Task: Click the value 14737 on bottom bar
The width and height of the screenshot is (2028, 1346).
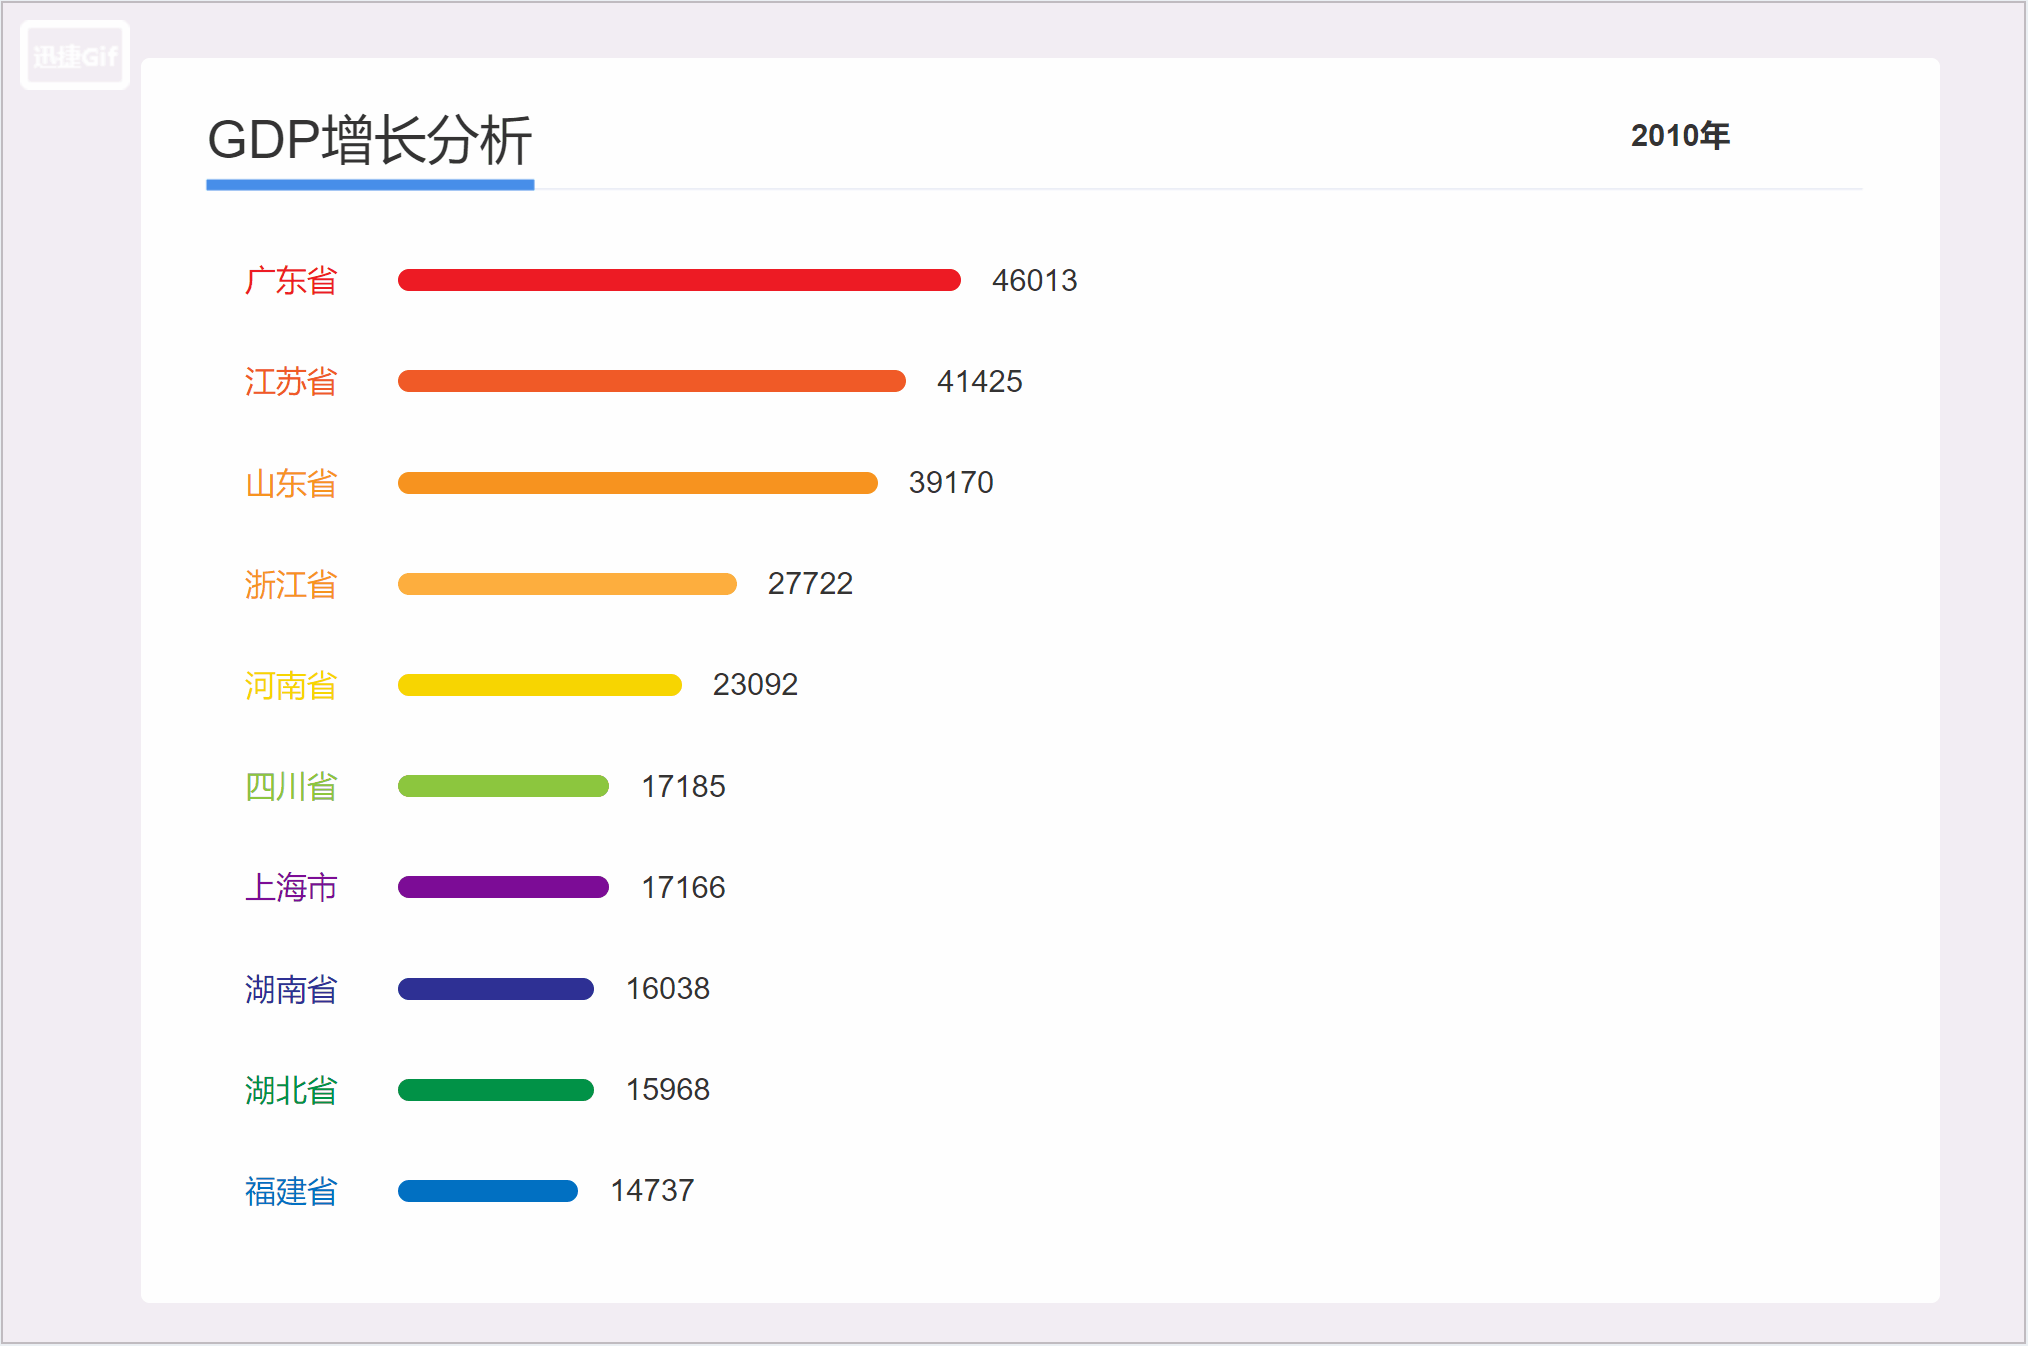Action: point(654,1190)
